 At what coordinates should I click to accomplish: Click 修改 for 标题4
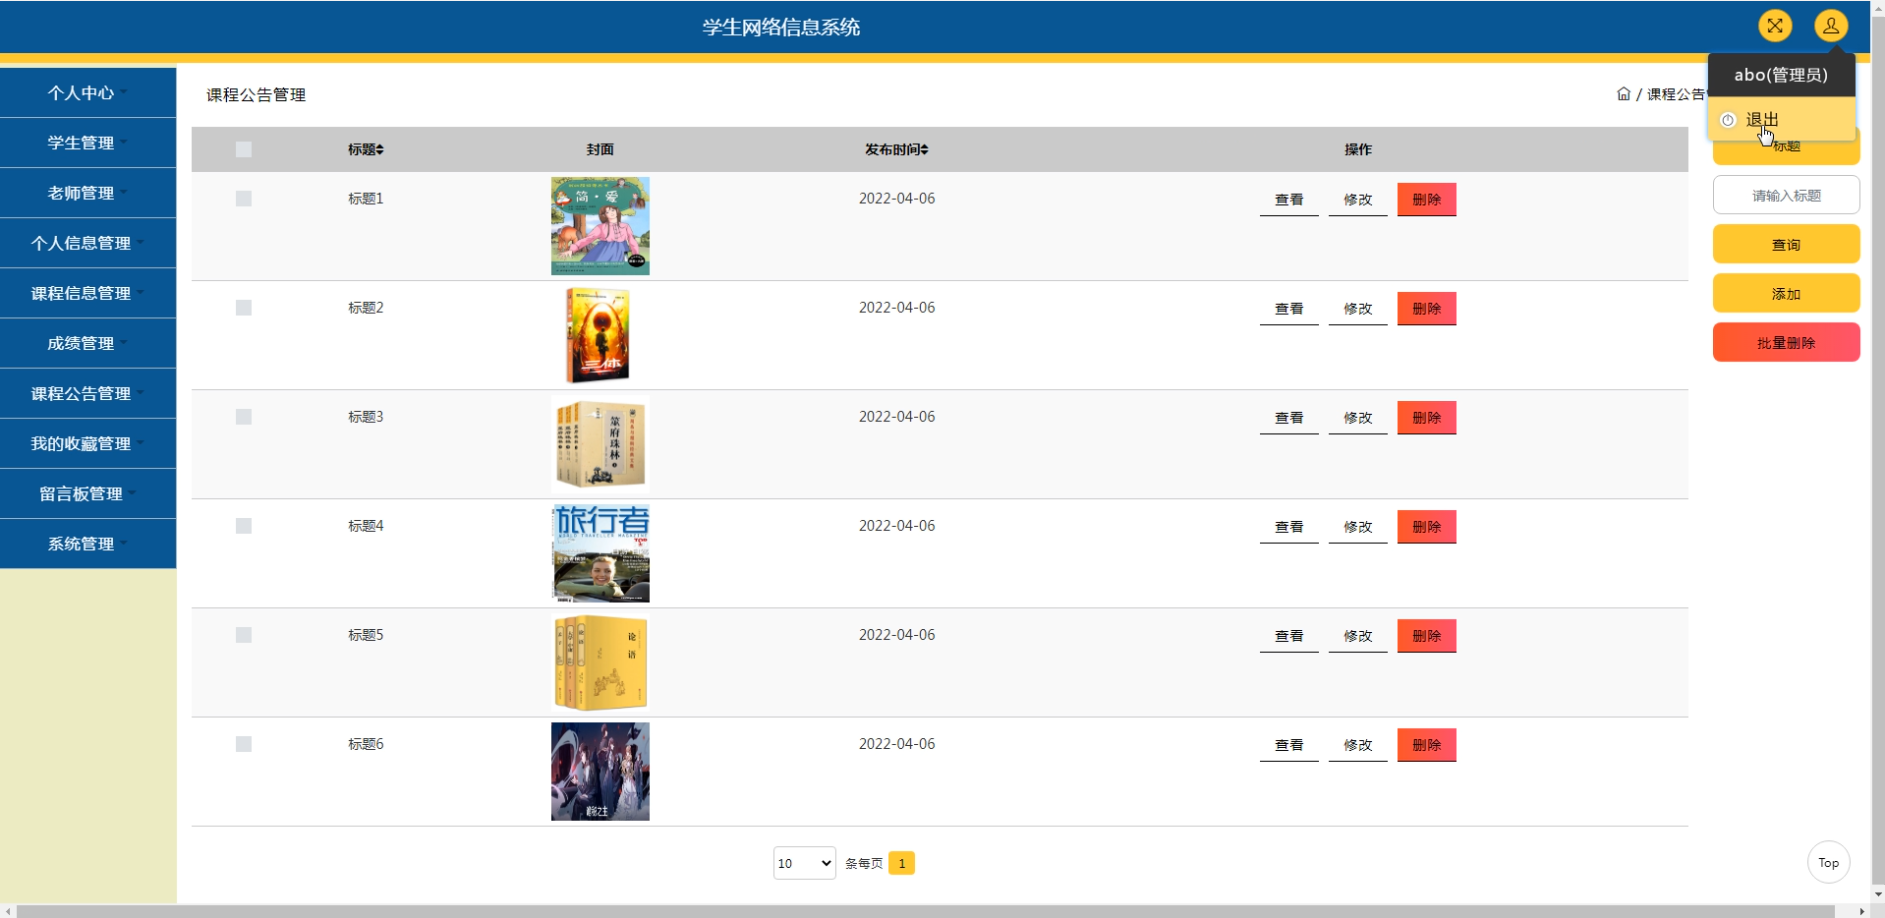(x=1358, y=526)
